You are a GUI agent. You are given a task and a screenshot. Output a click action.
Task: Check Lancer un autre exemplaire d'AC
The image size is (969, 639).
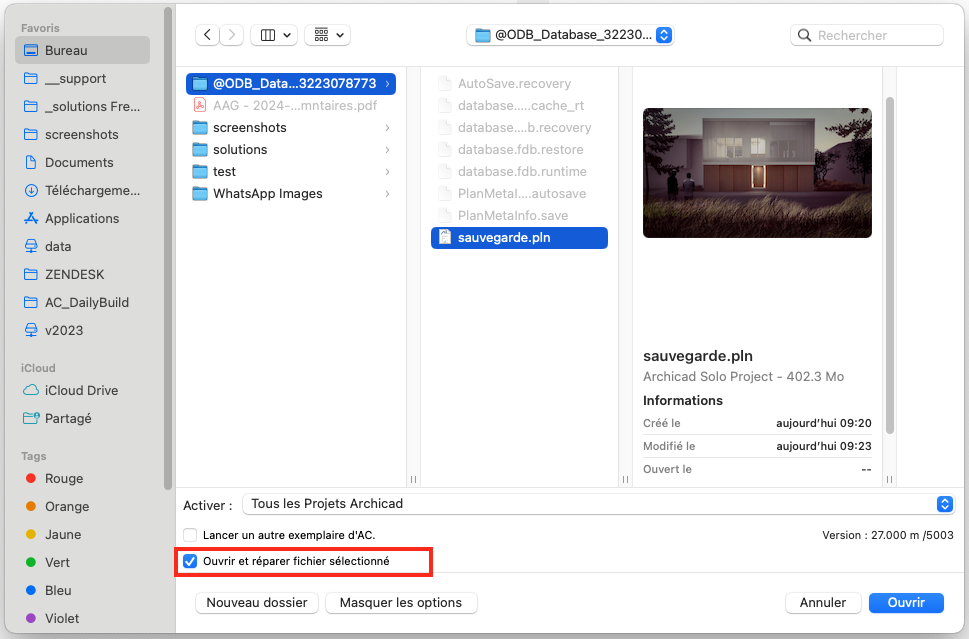[x=190, y=535]
